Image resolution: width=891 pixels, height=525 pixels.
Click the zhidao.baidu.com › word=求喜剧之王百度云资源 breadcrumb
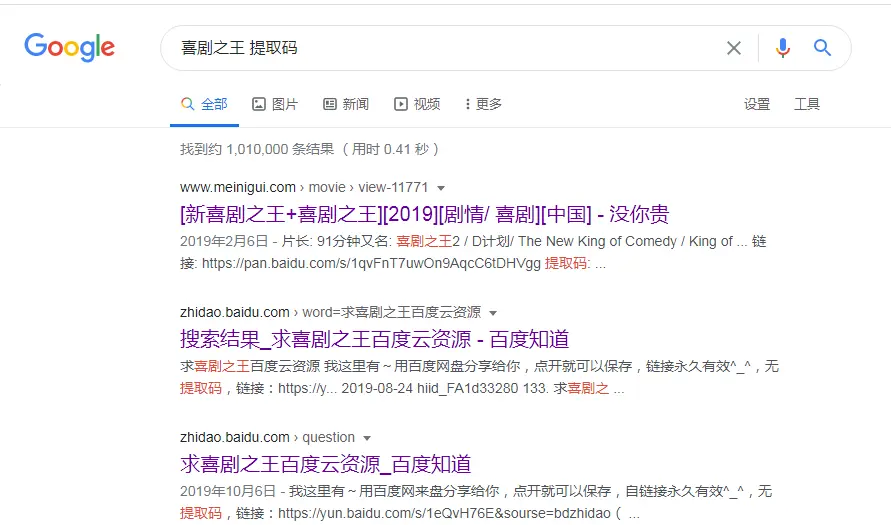(x=330, y=312)
